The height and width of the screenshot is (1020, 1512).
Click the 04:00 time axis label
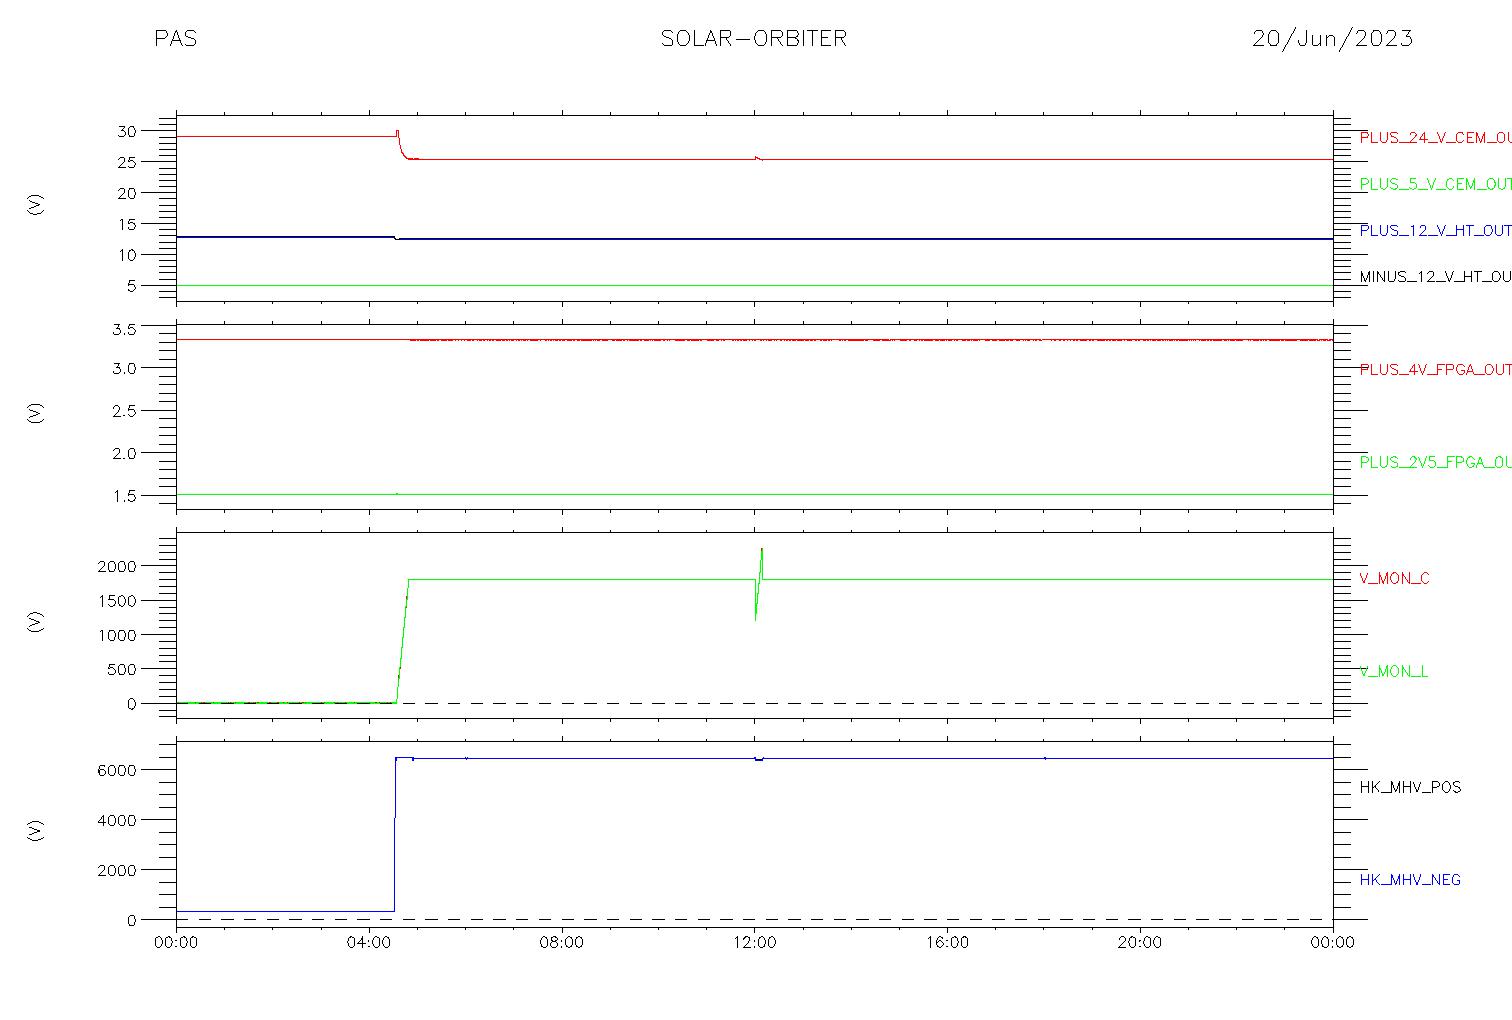tap(369, 942)
